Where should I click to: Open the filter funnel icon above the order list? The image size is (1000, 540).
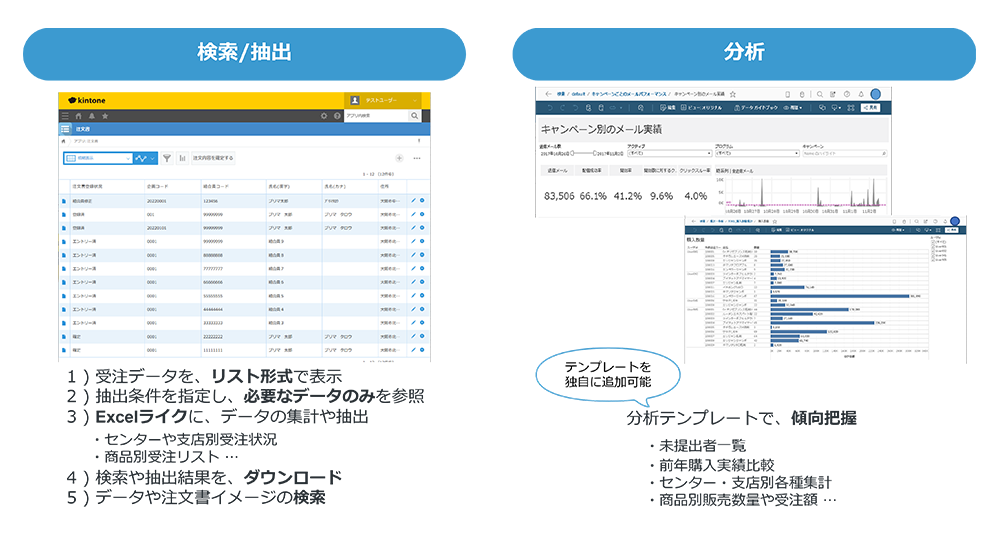coord(168,158)
